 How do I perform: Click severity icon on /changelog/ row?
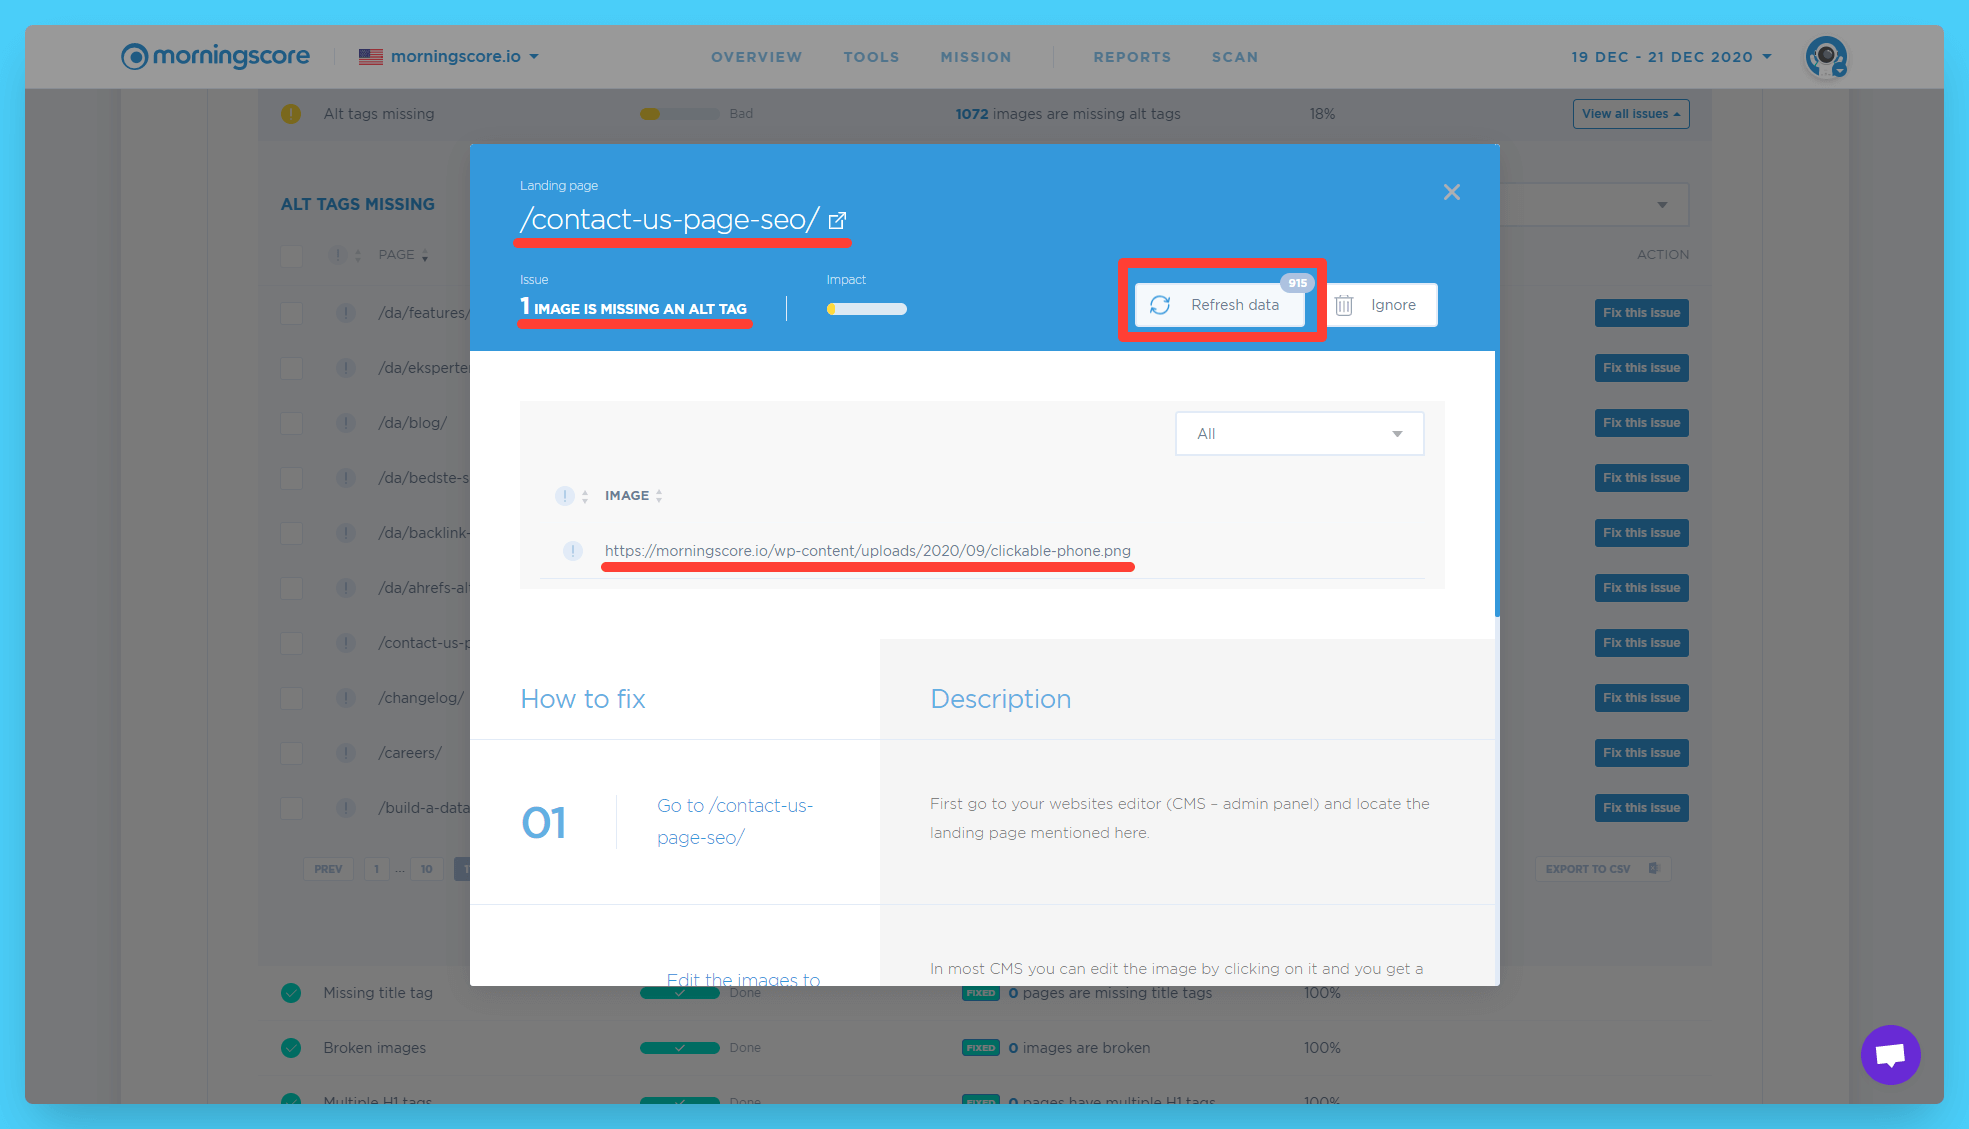point(346,698)
